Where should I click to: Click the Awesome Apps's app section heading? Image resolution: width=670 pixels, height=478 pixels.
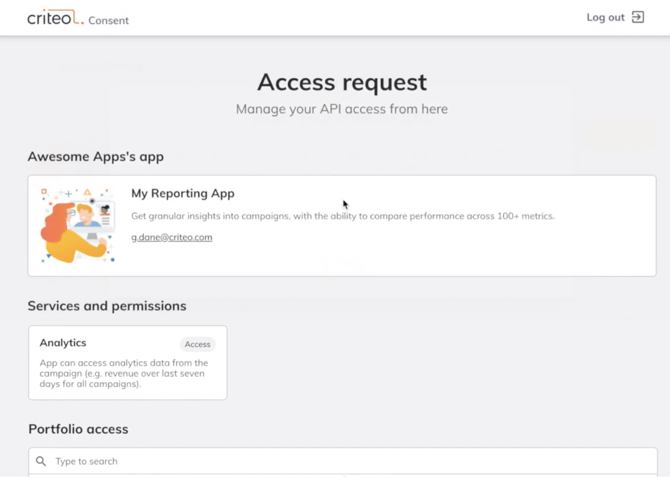(96, 157)
